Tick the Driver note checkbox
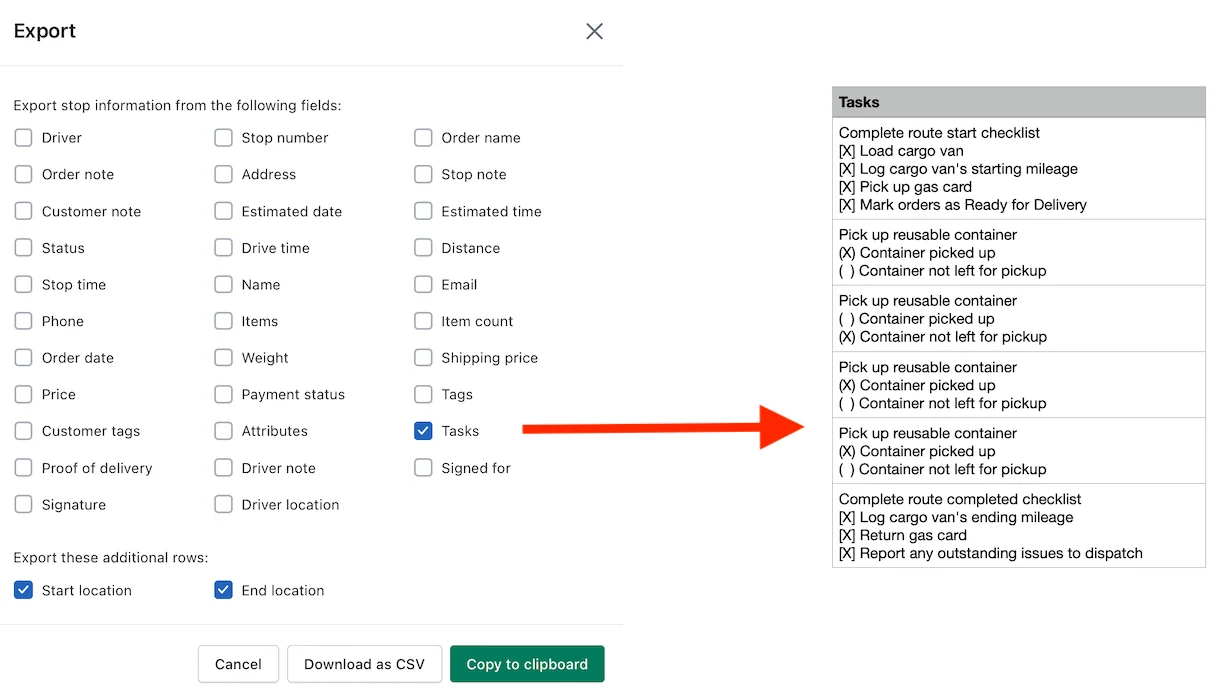Viewport: 1218px width, 695px height. pos(223,468)
